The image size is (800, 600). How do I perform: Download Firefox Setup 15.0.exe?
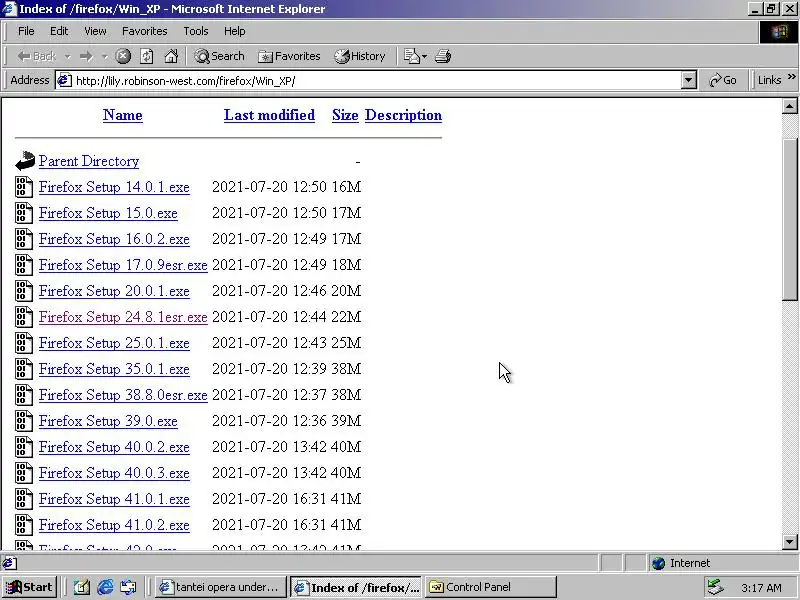click(x=108, y=213)
